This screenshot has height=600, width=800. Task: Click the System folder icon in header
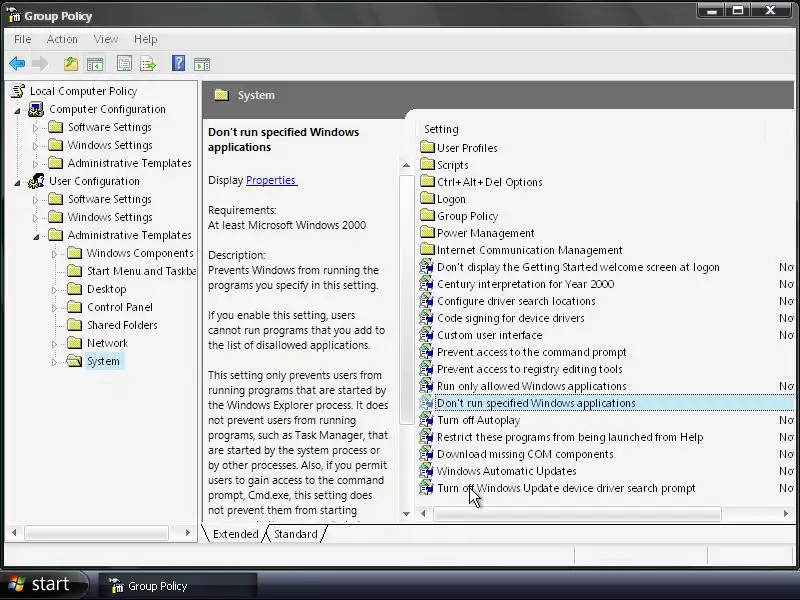tap(221, 95)
